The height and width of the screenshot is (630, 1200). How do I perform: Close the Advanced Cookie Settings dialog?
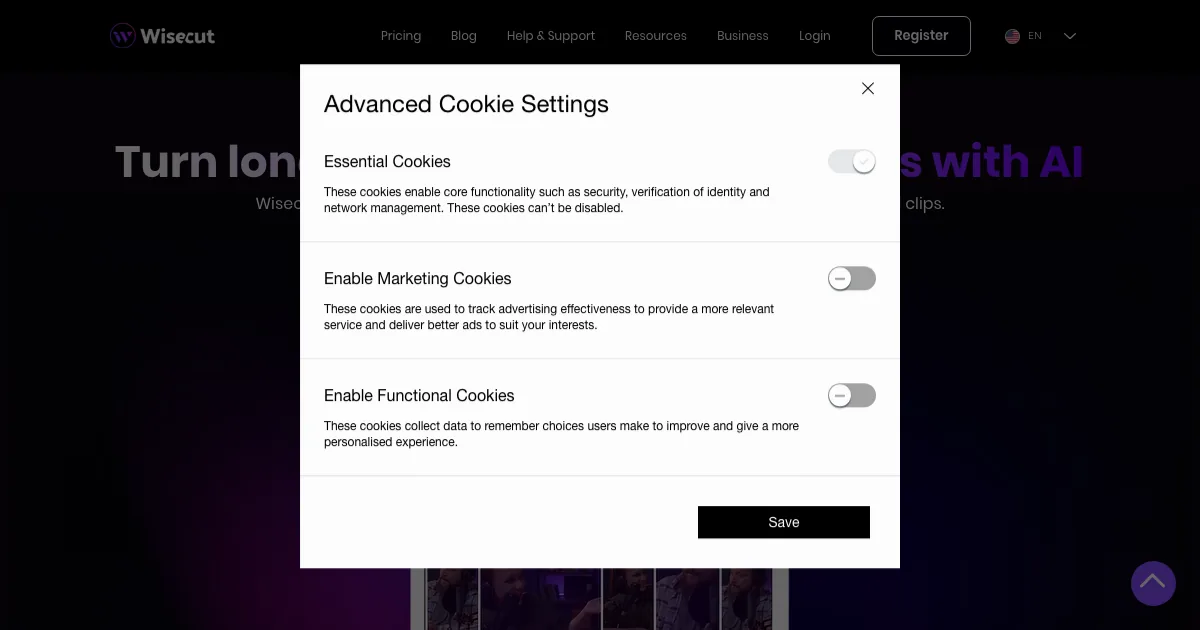[x=868, y=88]
